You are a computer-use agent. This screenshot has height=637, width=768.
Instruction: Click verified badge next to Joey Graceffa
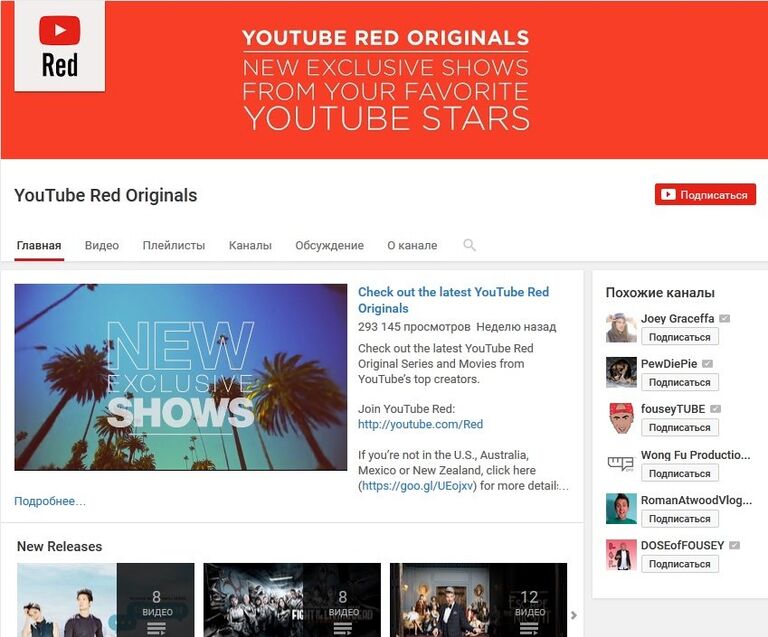724,318
